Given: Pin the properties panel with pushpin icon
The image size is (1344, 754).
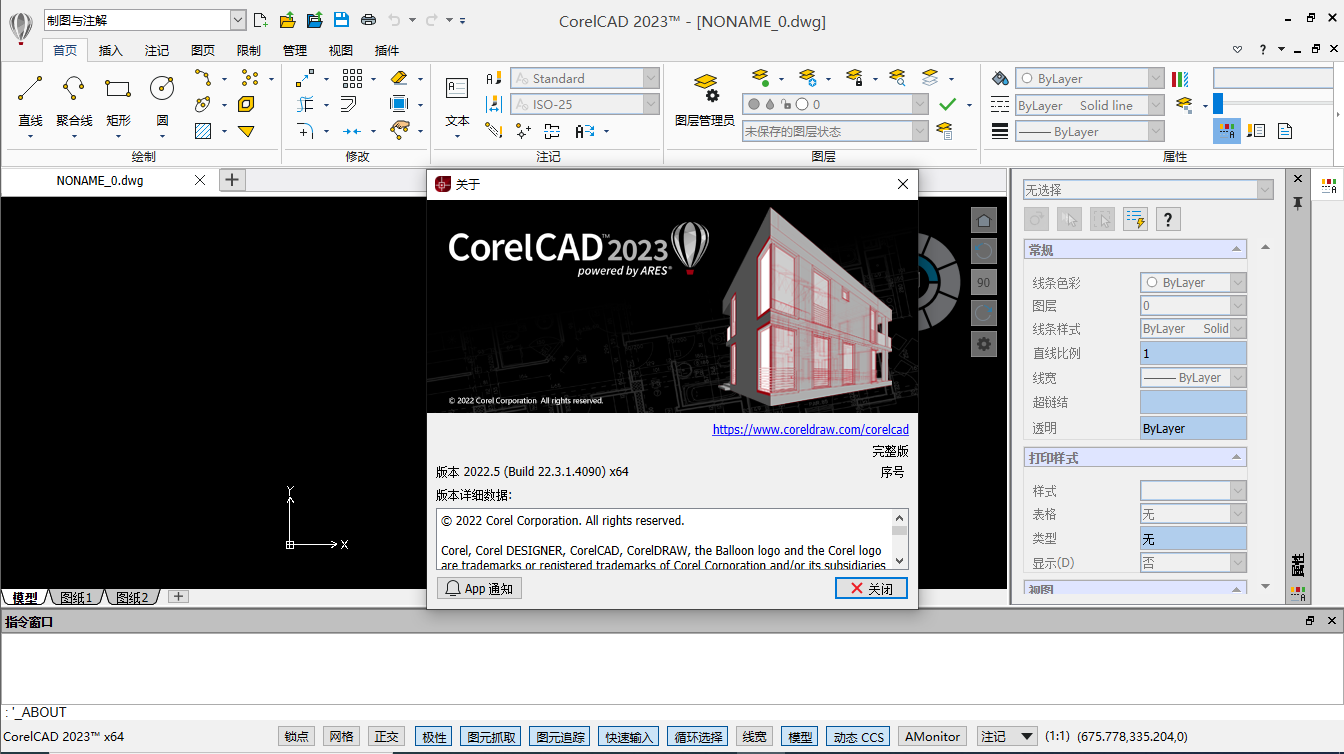Looking at the screenshot, I should coord(1297,203).
